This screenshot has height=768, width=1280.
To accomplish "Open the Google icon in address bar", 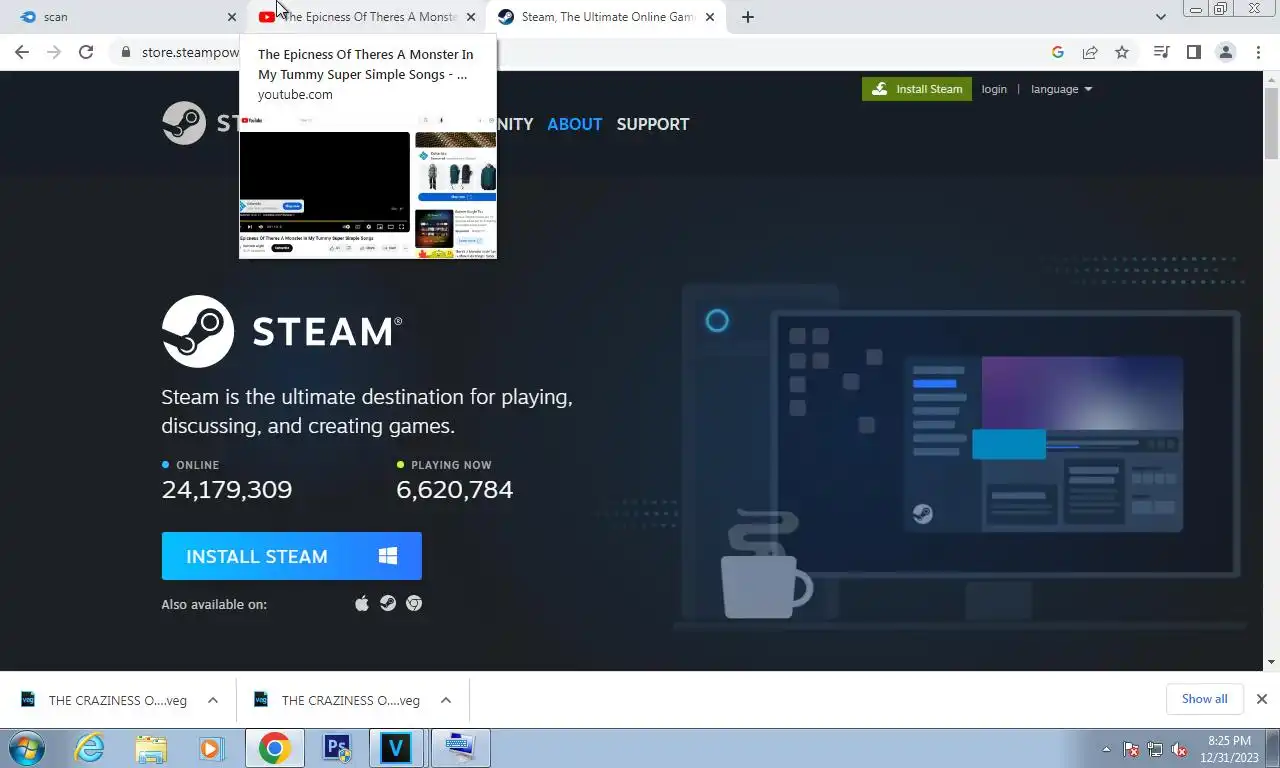I will (1058, 53).
